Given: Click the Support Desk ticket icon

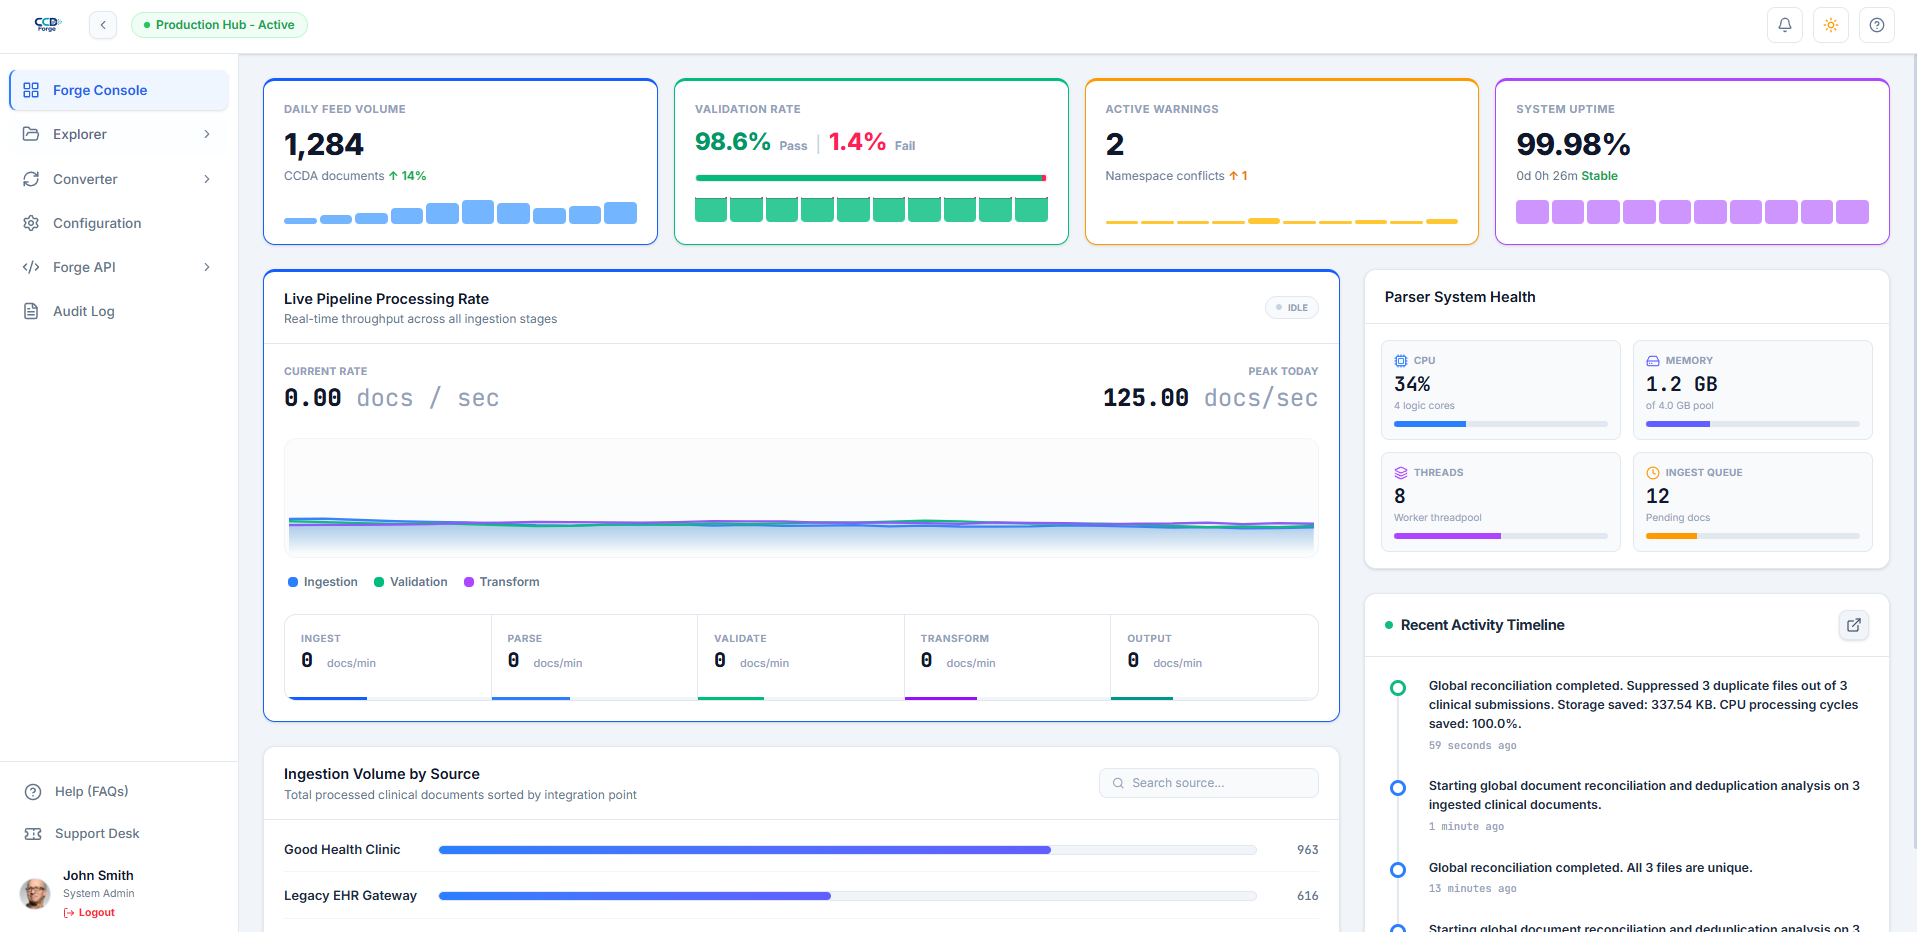Looking at the screenshot, I should pos(33,834).
